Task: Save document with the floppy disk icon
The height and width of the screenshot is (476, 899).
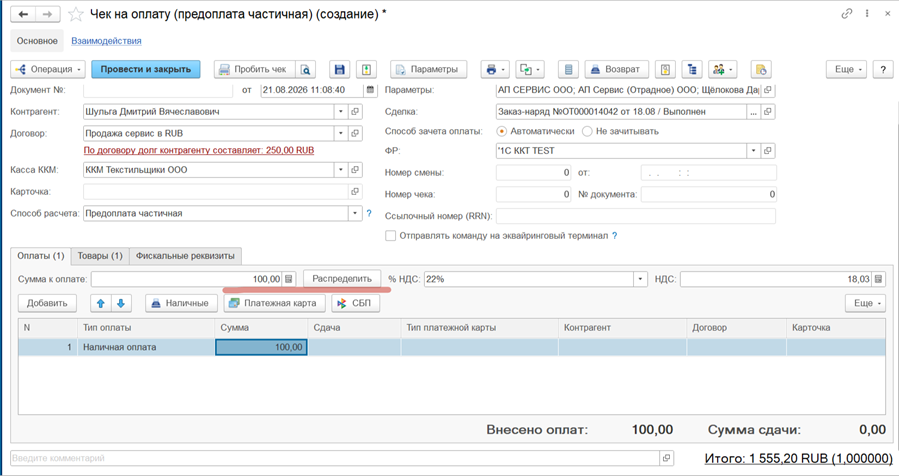Action: pos(339,69)
